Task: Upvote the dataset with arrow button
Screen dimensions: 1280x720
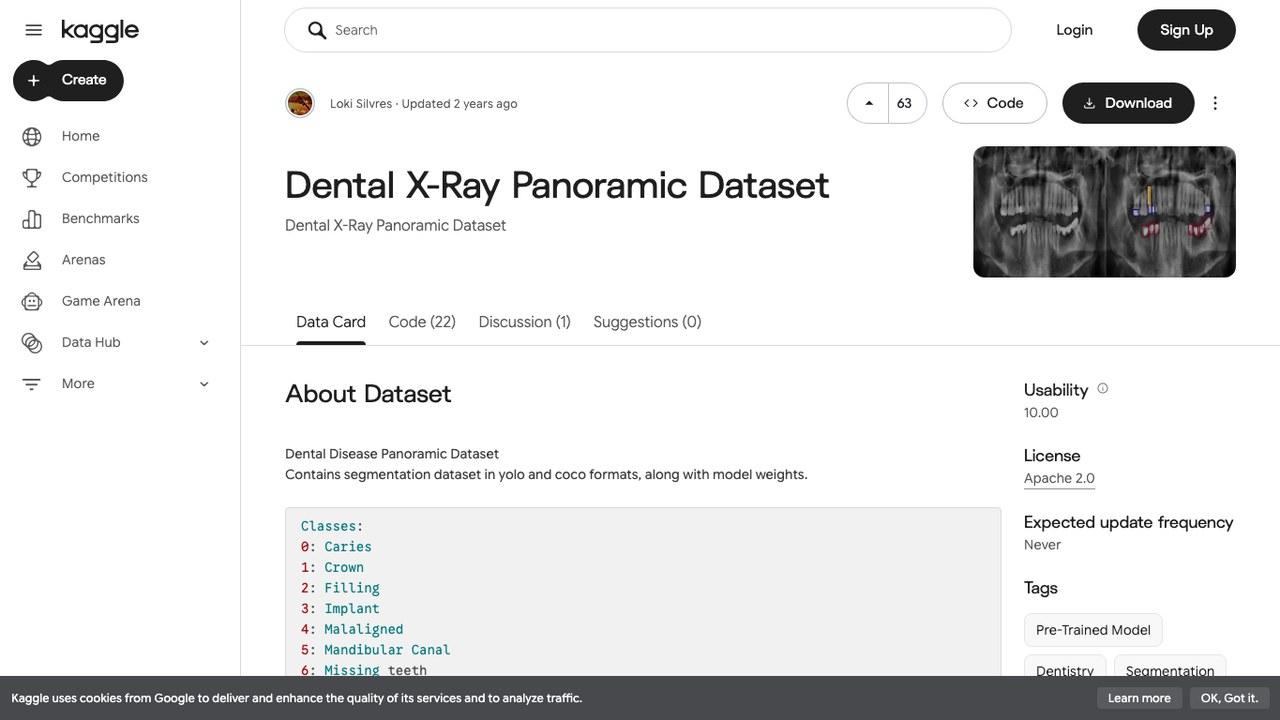Action: pos(868,103)
